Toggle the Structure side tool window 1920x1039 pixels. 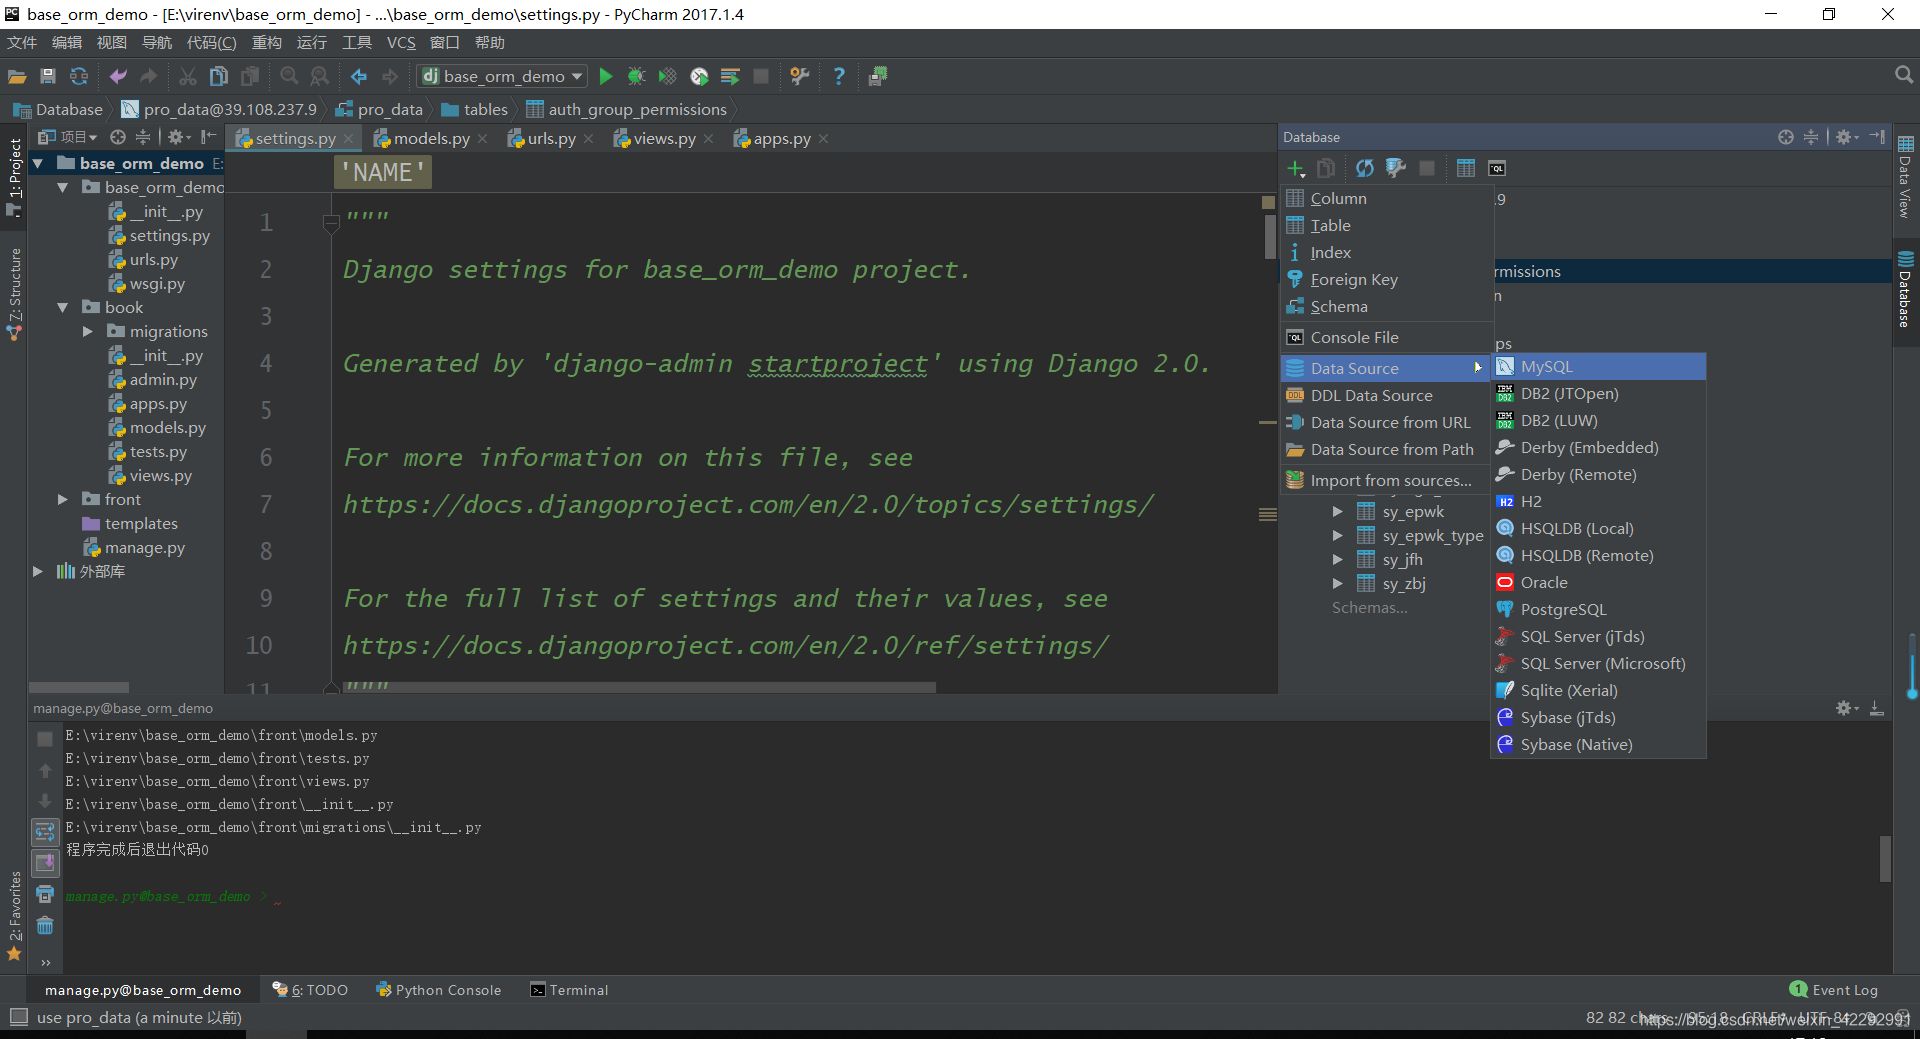(14, 294)
